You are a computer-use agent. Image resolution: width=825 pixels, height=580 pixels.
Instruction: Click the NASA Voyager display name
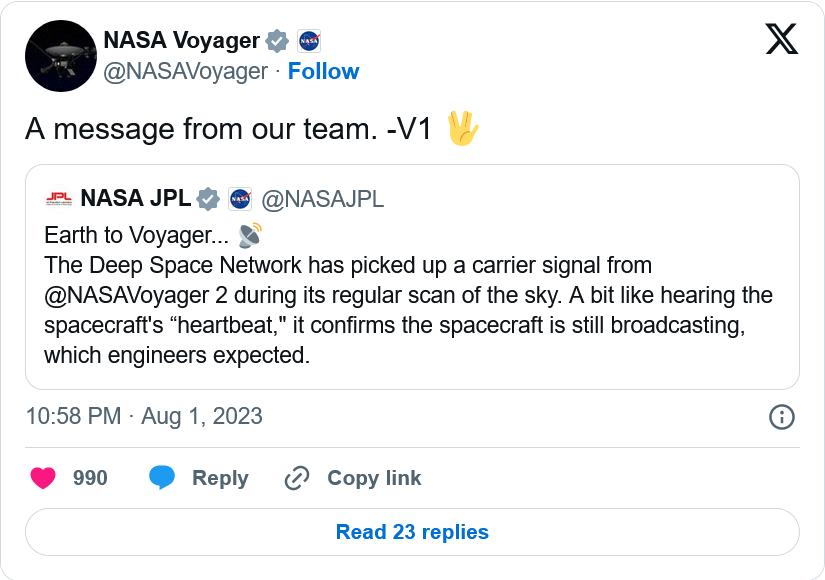tap(181, 41)
